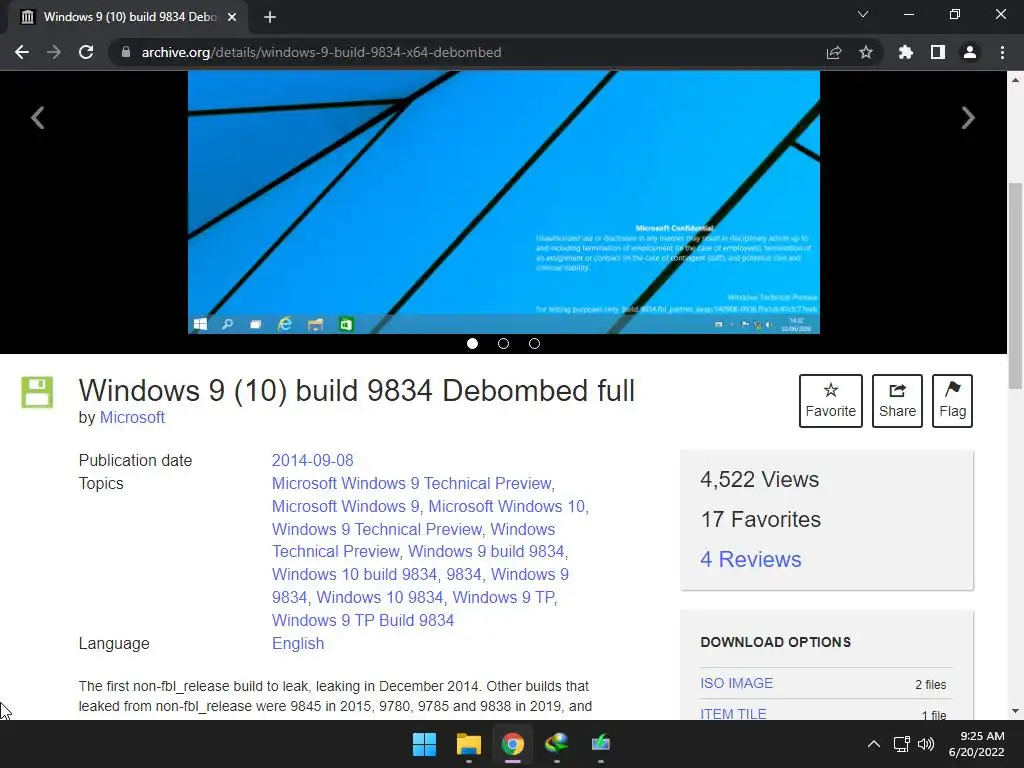Open Microsoft Windows 9 Technical Preview topic
The image size is (1024, 768).
coord(412,483)
